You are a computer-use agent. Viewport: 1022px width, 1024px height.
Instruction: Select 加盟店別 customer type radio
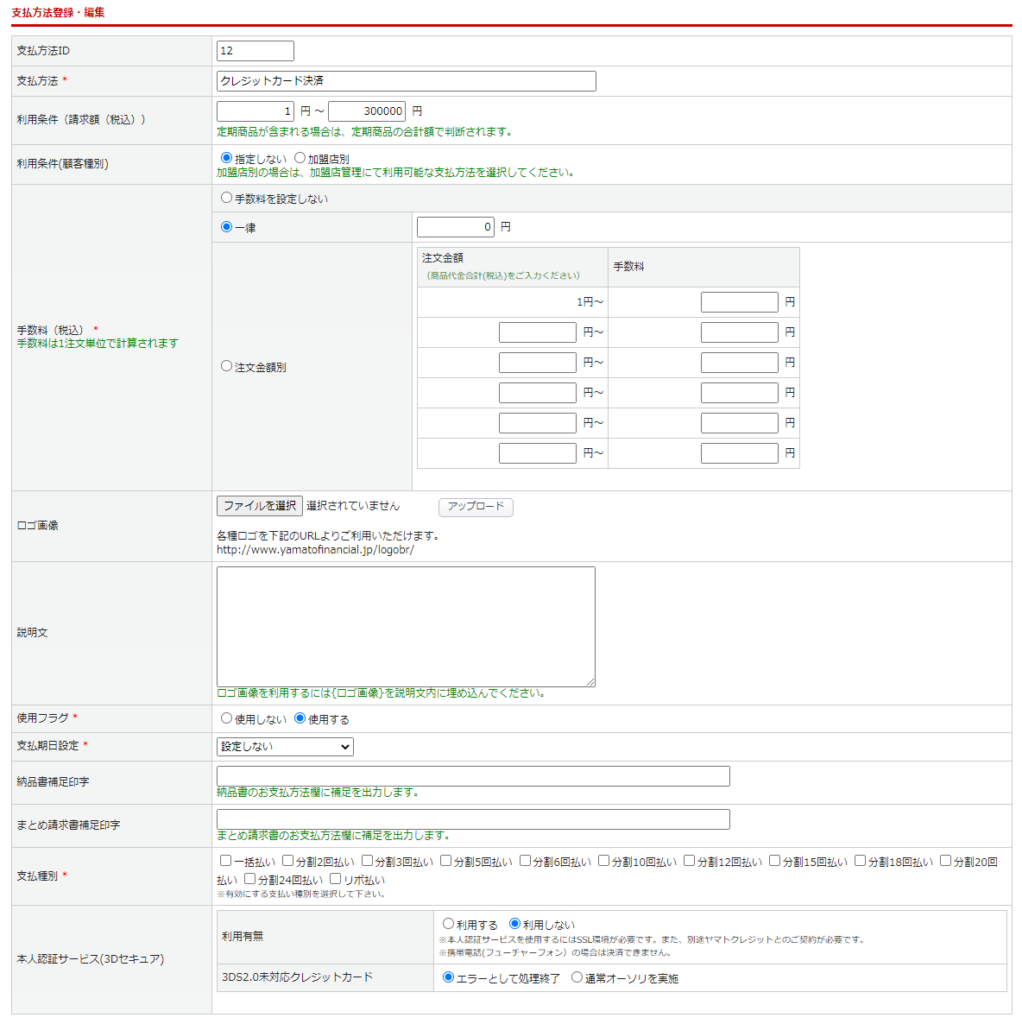point(300,158)
